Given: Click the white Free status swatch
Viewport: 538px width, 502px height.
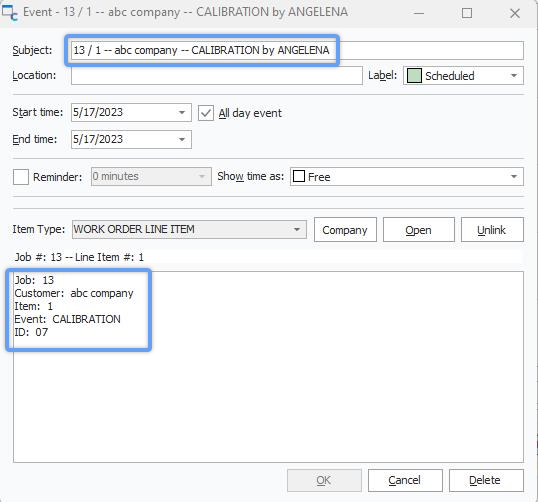Looking at the screenshot, I should tap(299, 176).
